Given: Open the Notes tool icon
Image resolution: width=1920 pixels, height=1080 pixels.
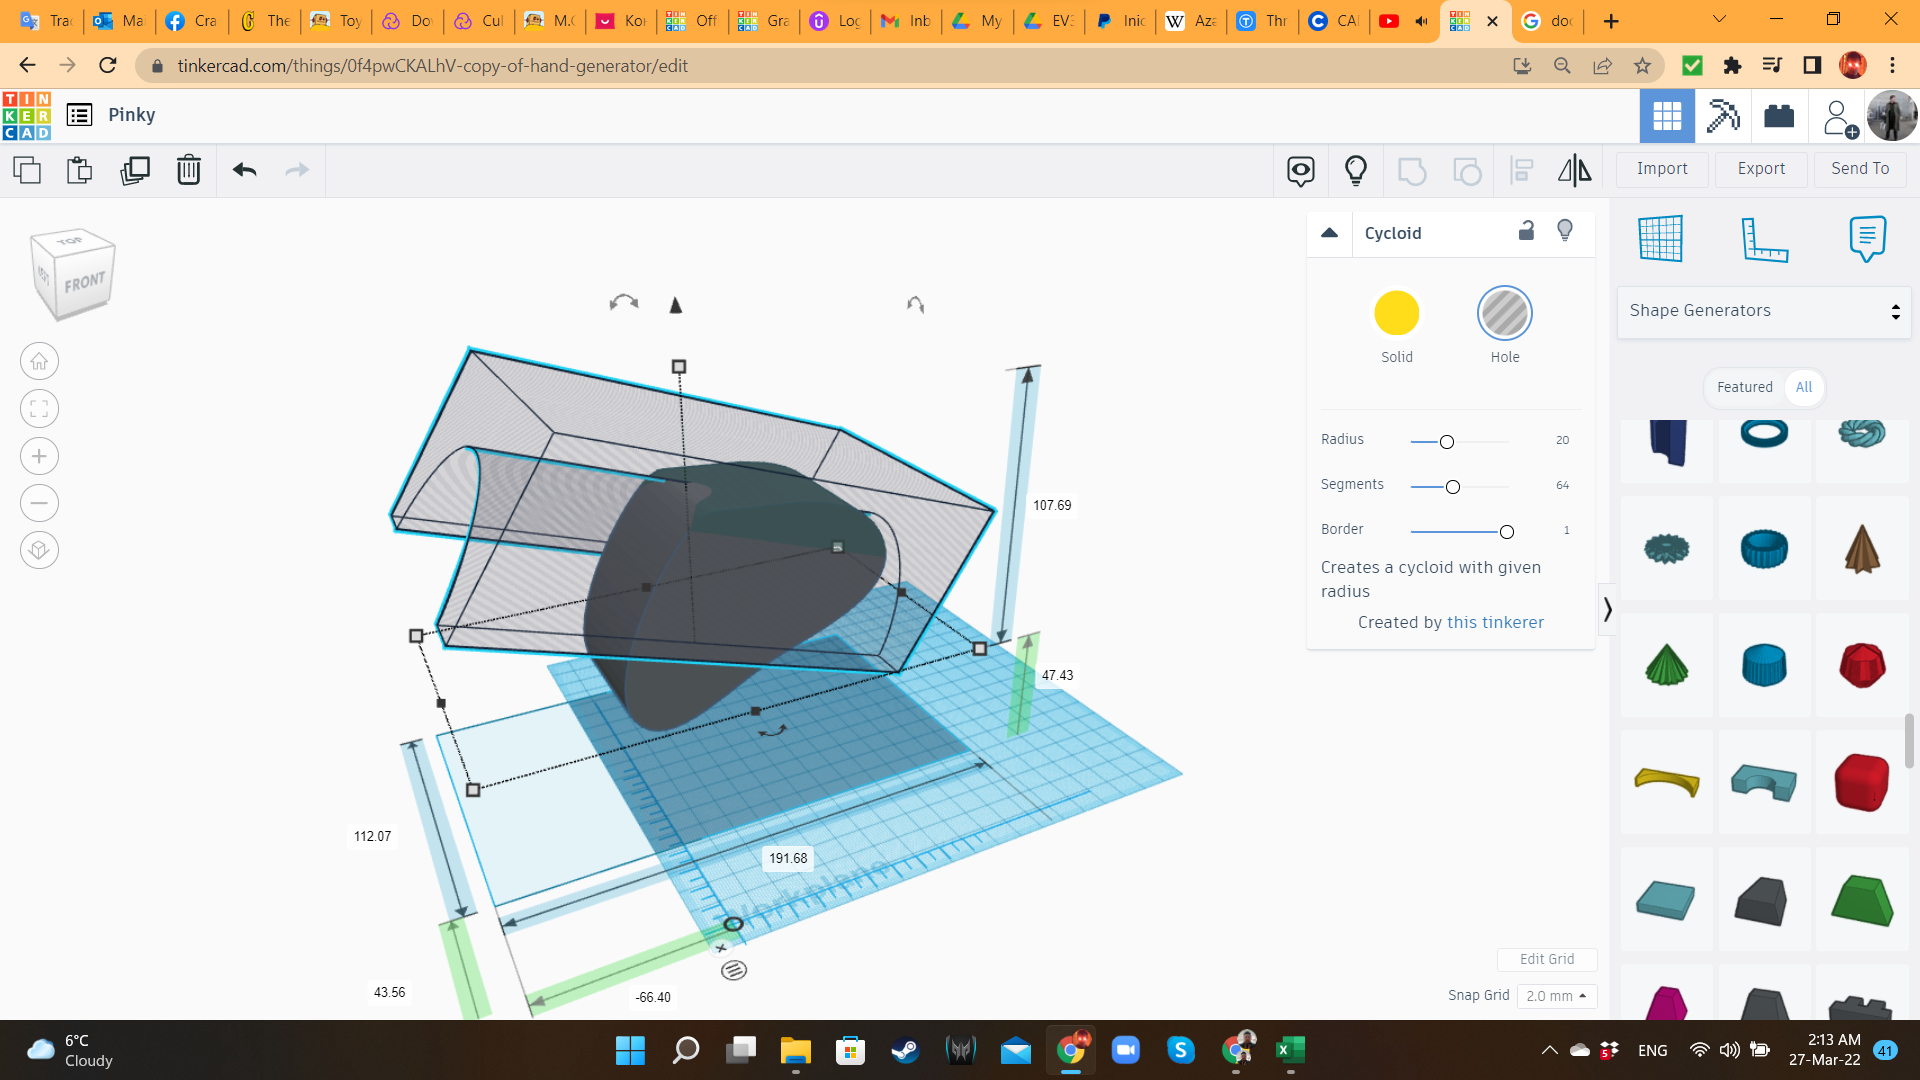Looking at the screenshot, I should point(1867,238).
